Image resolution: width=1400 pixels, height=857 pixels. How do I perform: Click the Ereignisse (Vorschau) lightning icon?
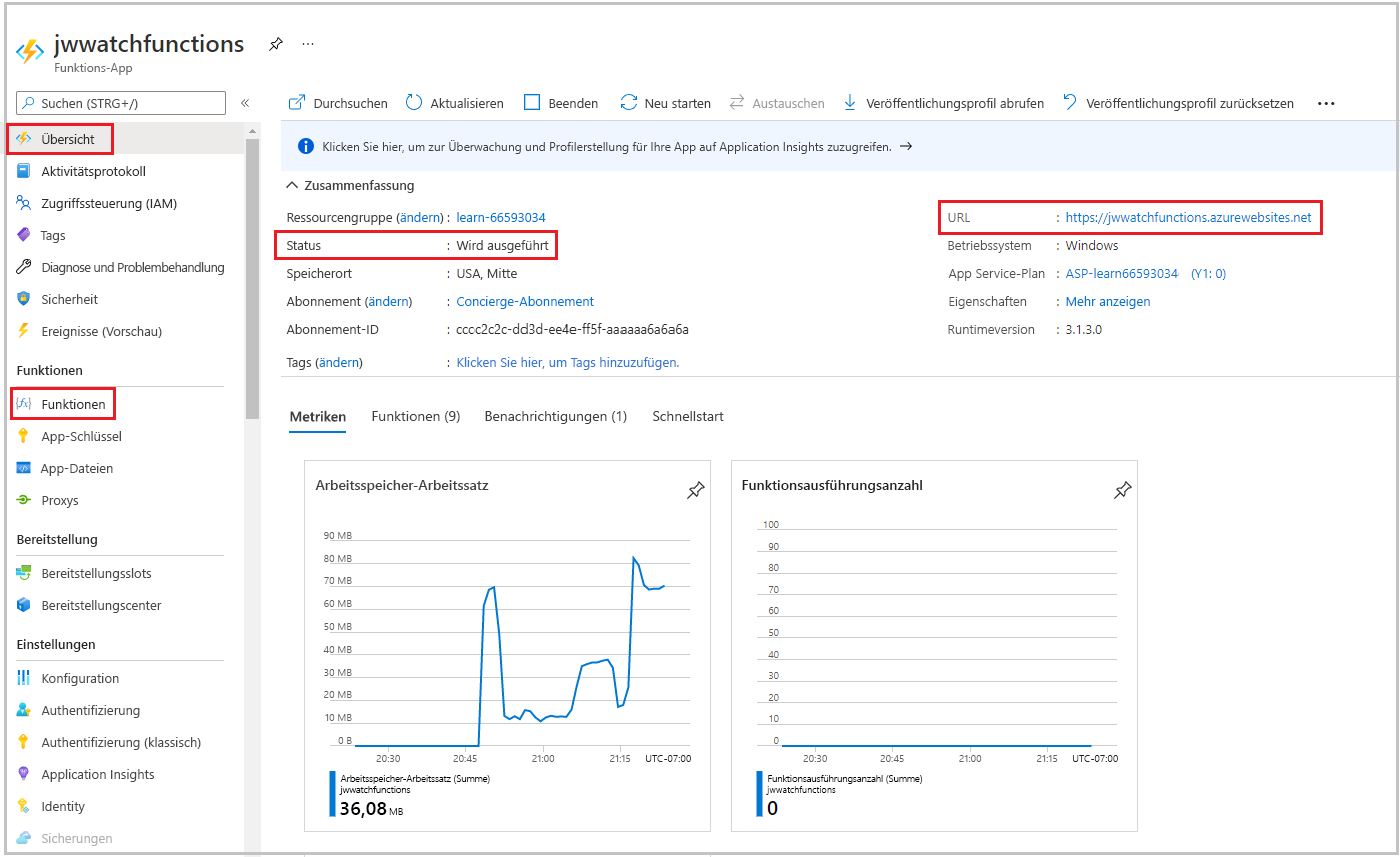pos(24,331)
